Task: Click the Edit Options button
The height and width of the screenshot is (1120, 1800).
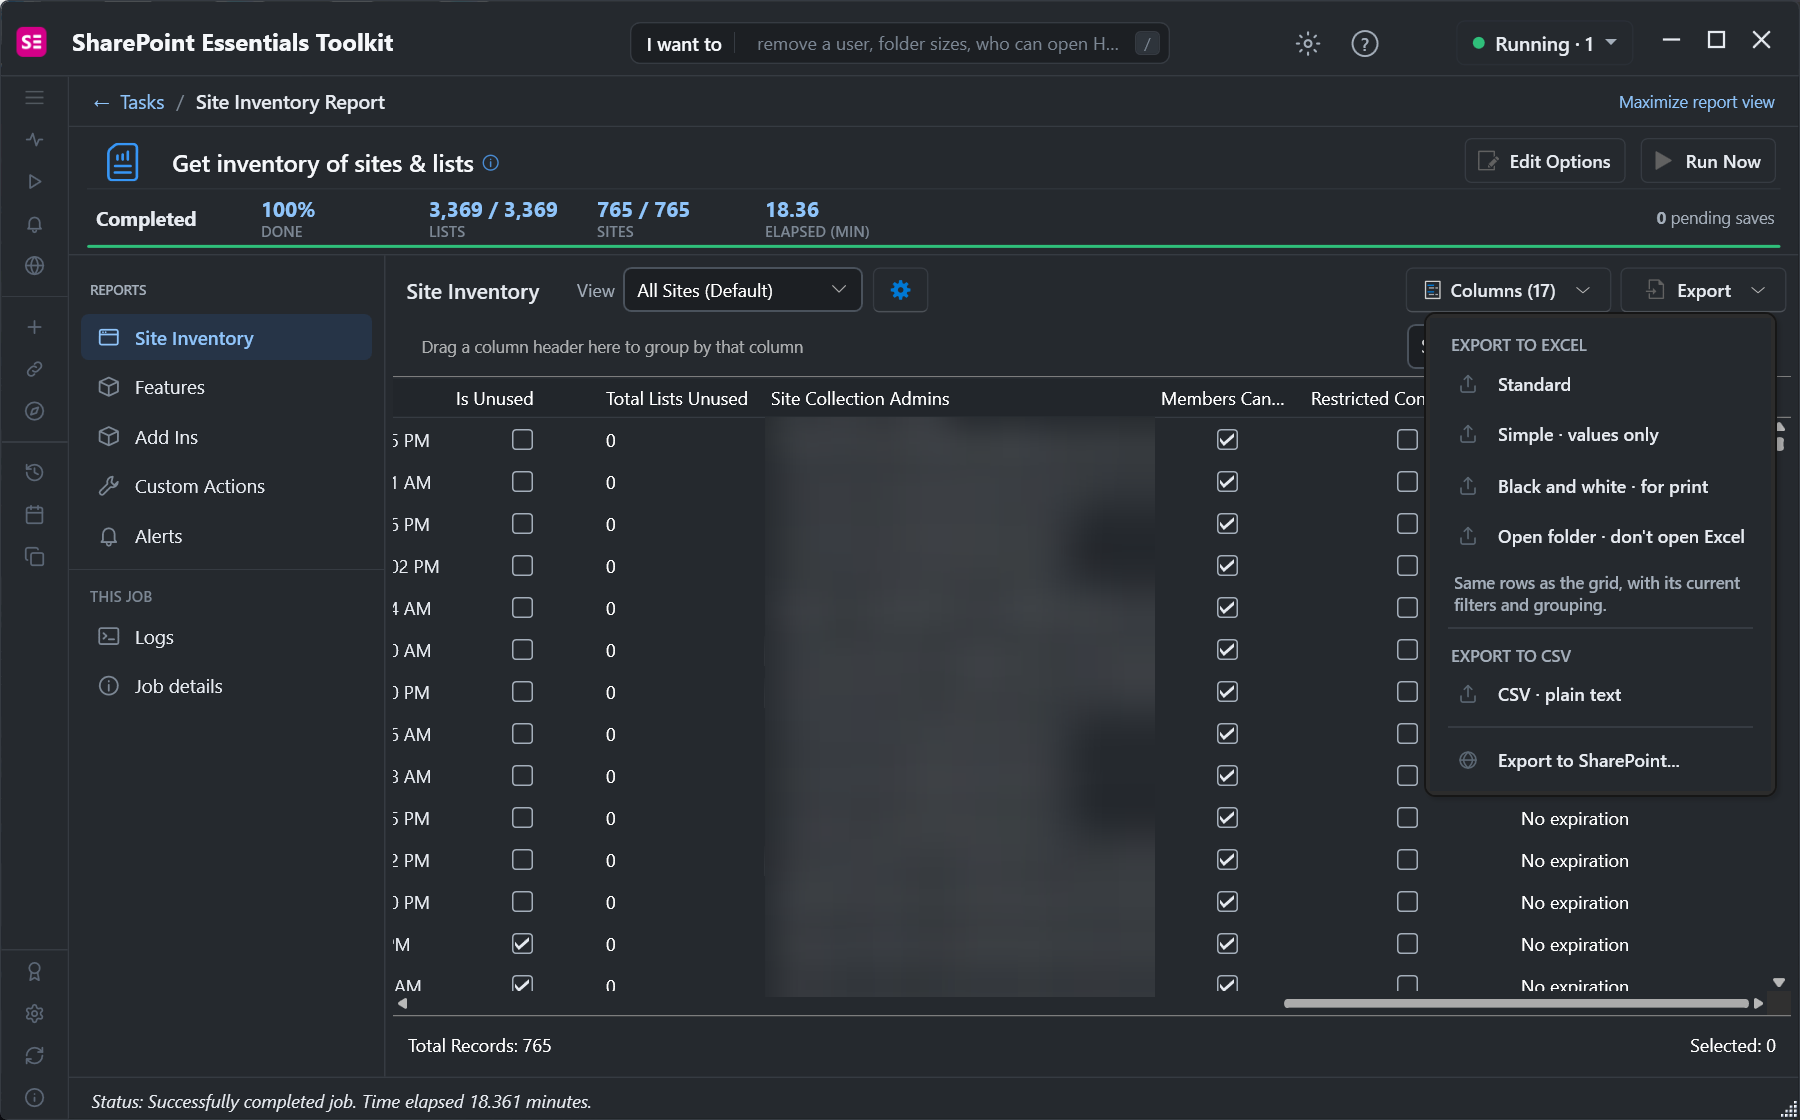Action: pos(1545,161)
